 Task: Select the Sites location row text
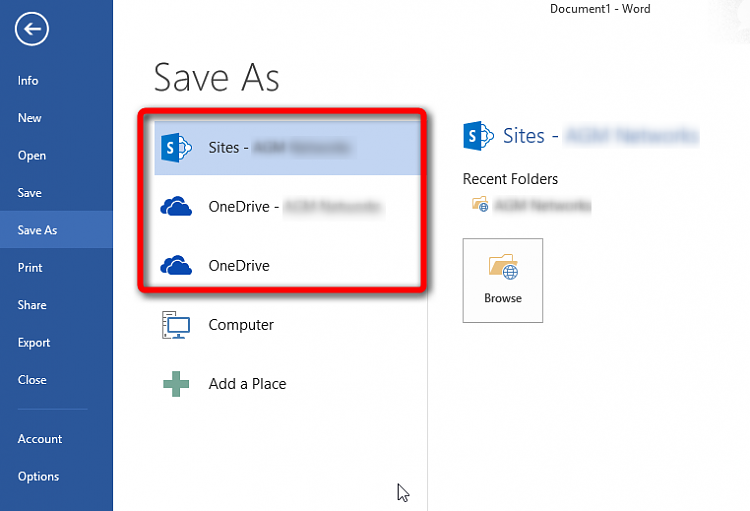279,147
